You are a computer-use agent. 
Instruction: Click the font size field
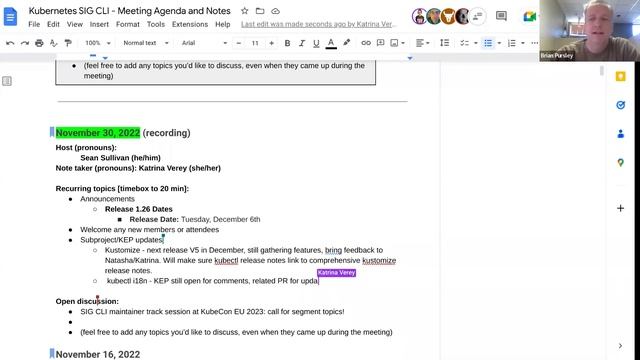(x=255, y=43)
